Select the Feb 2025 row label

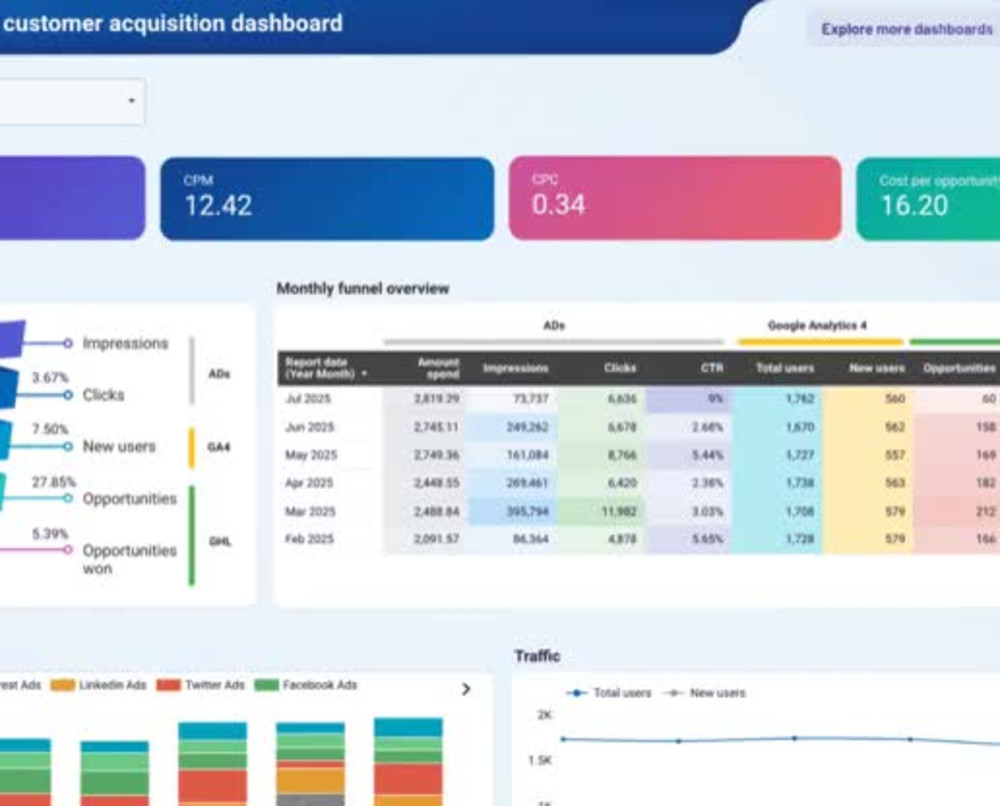click(309, 539)
